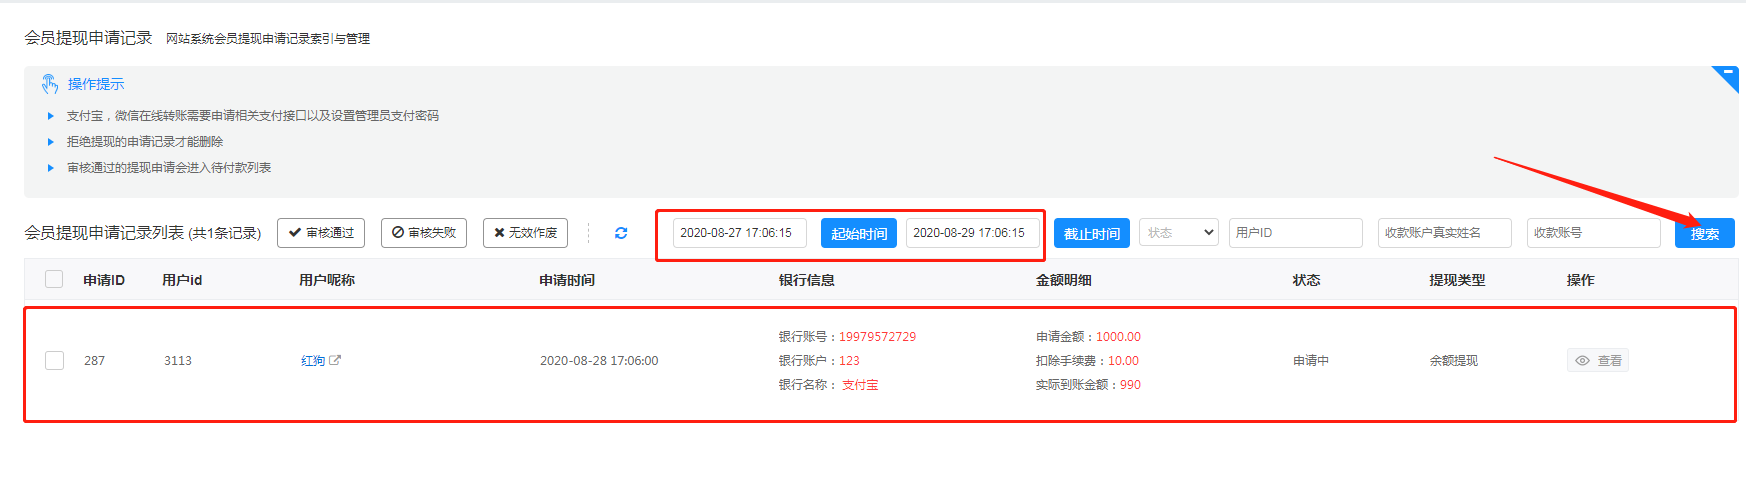
Task: Click the blue 搜索 search button
Action: click(1704, 233)
